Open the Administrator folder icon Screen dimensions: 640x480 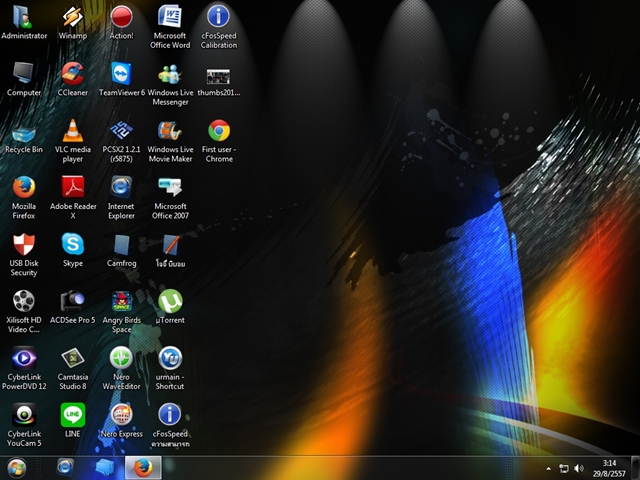24,17
